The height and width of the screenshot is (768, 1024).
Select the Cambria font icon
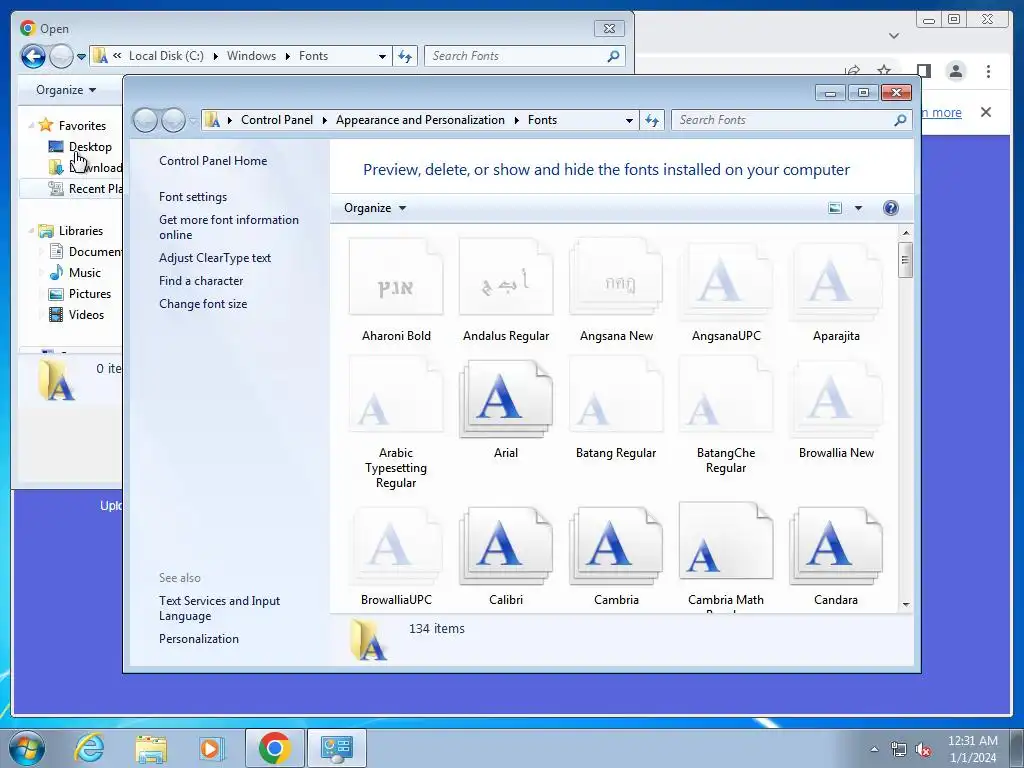click(616, 545)
